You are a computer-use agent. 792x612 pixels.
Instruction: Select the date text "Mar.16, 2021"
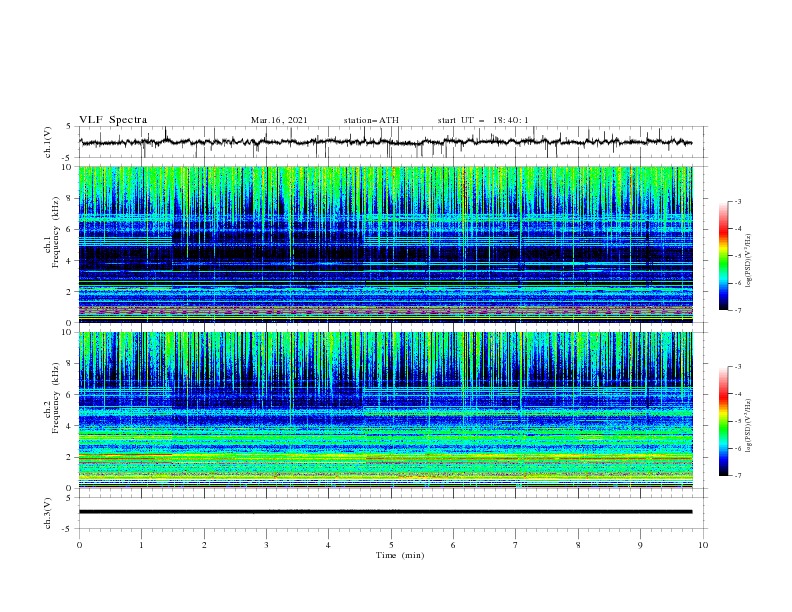(279, 120)
